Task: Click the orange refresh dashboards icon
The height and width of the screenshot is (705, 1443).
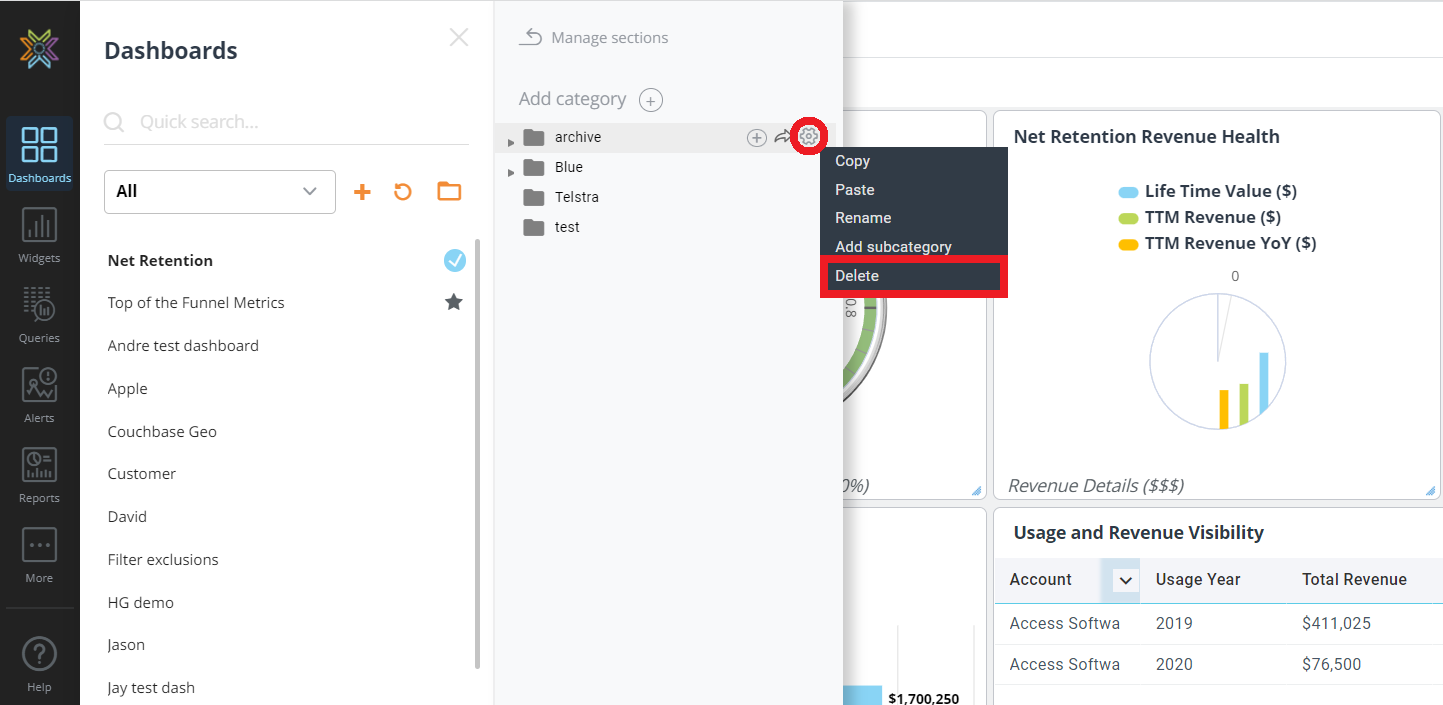Action: pos(403,192)
